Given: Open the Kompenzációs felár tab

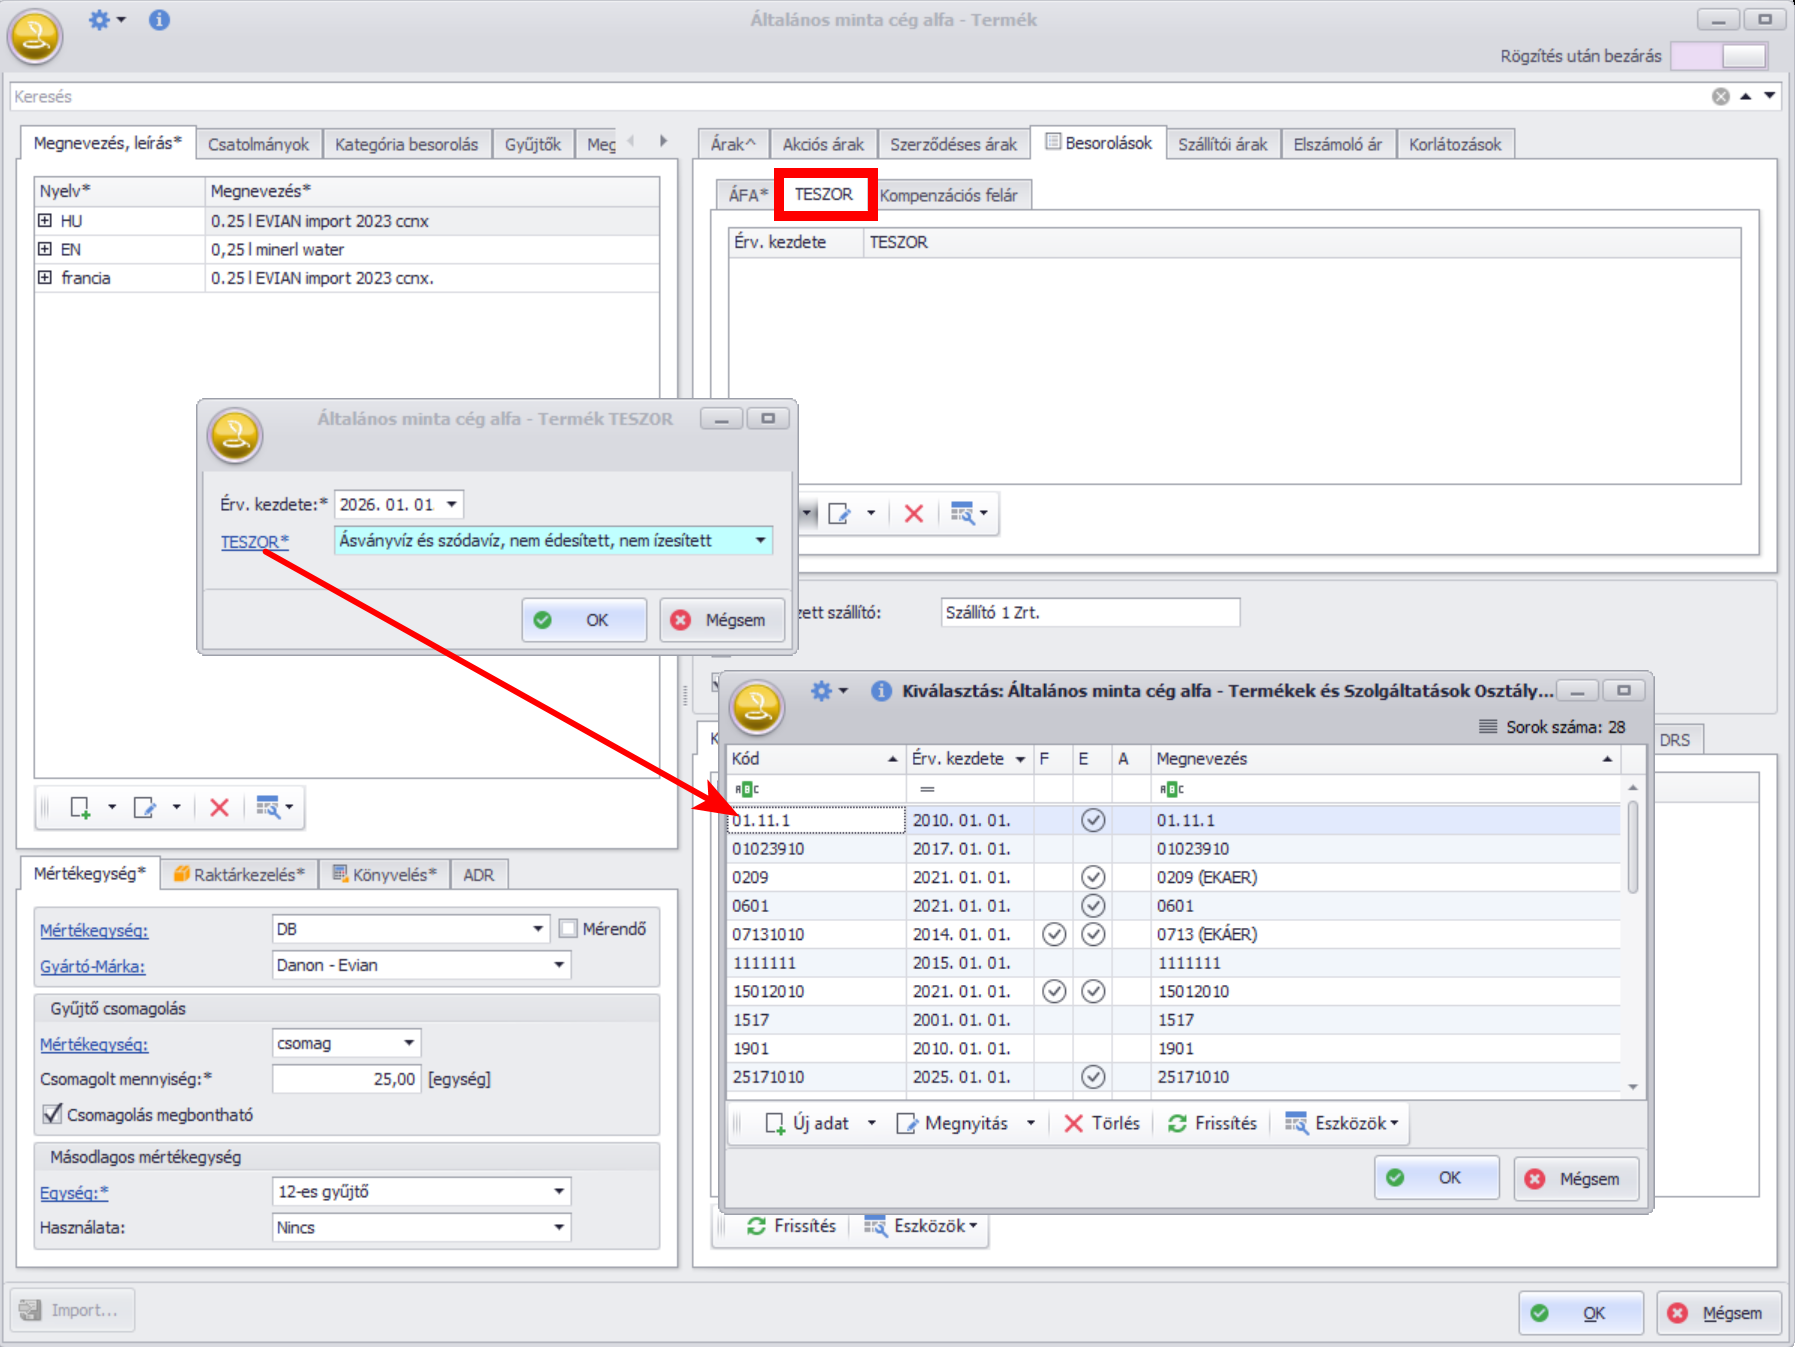Looking at the screenshot, I should [x=948, y=196].
